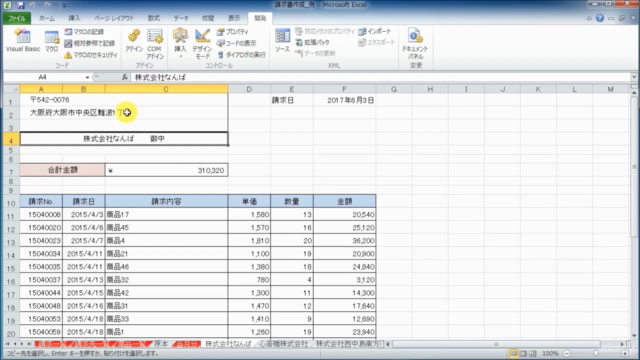Viewport: 640px width, 360px height.
Task: Switch to the ホーム ribbon tab
Action: coord(47,18)
